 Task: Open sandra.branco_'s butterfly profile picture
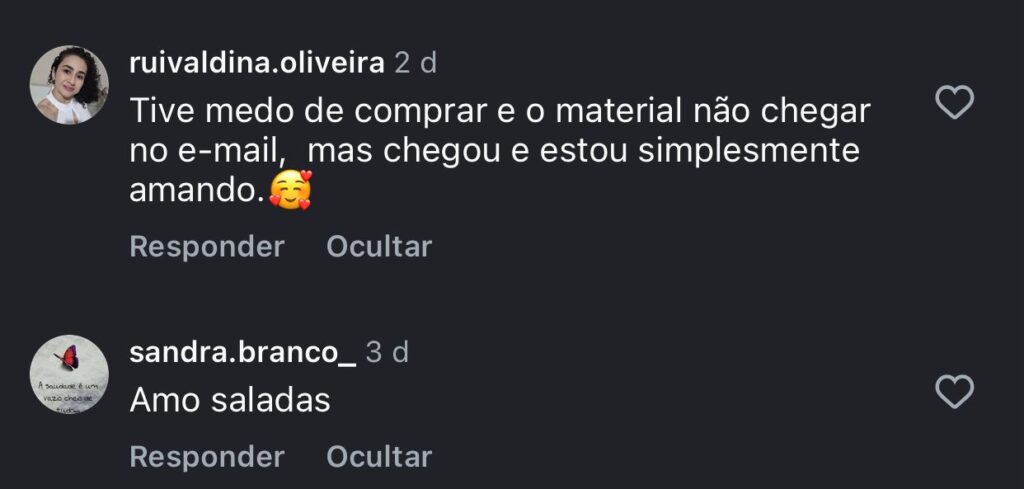click(x=69, y=374)
